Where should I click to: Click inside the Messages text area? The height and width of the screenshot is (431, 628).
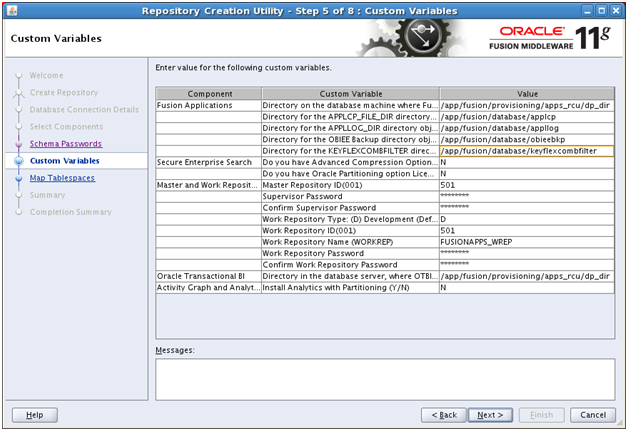[385, 379]
